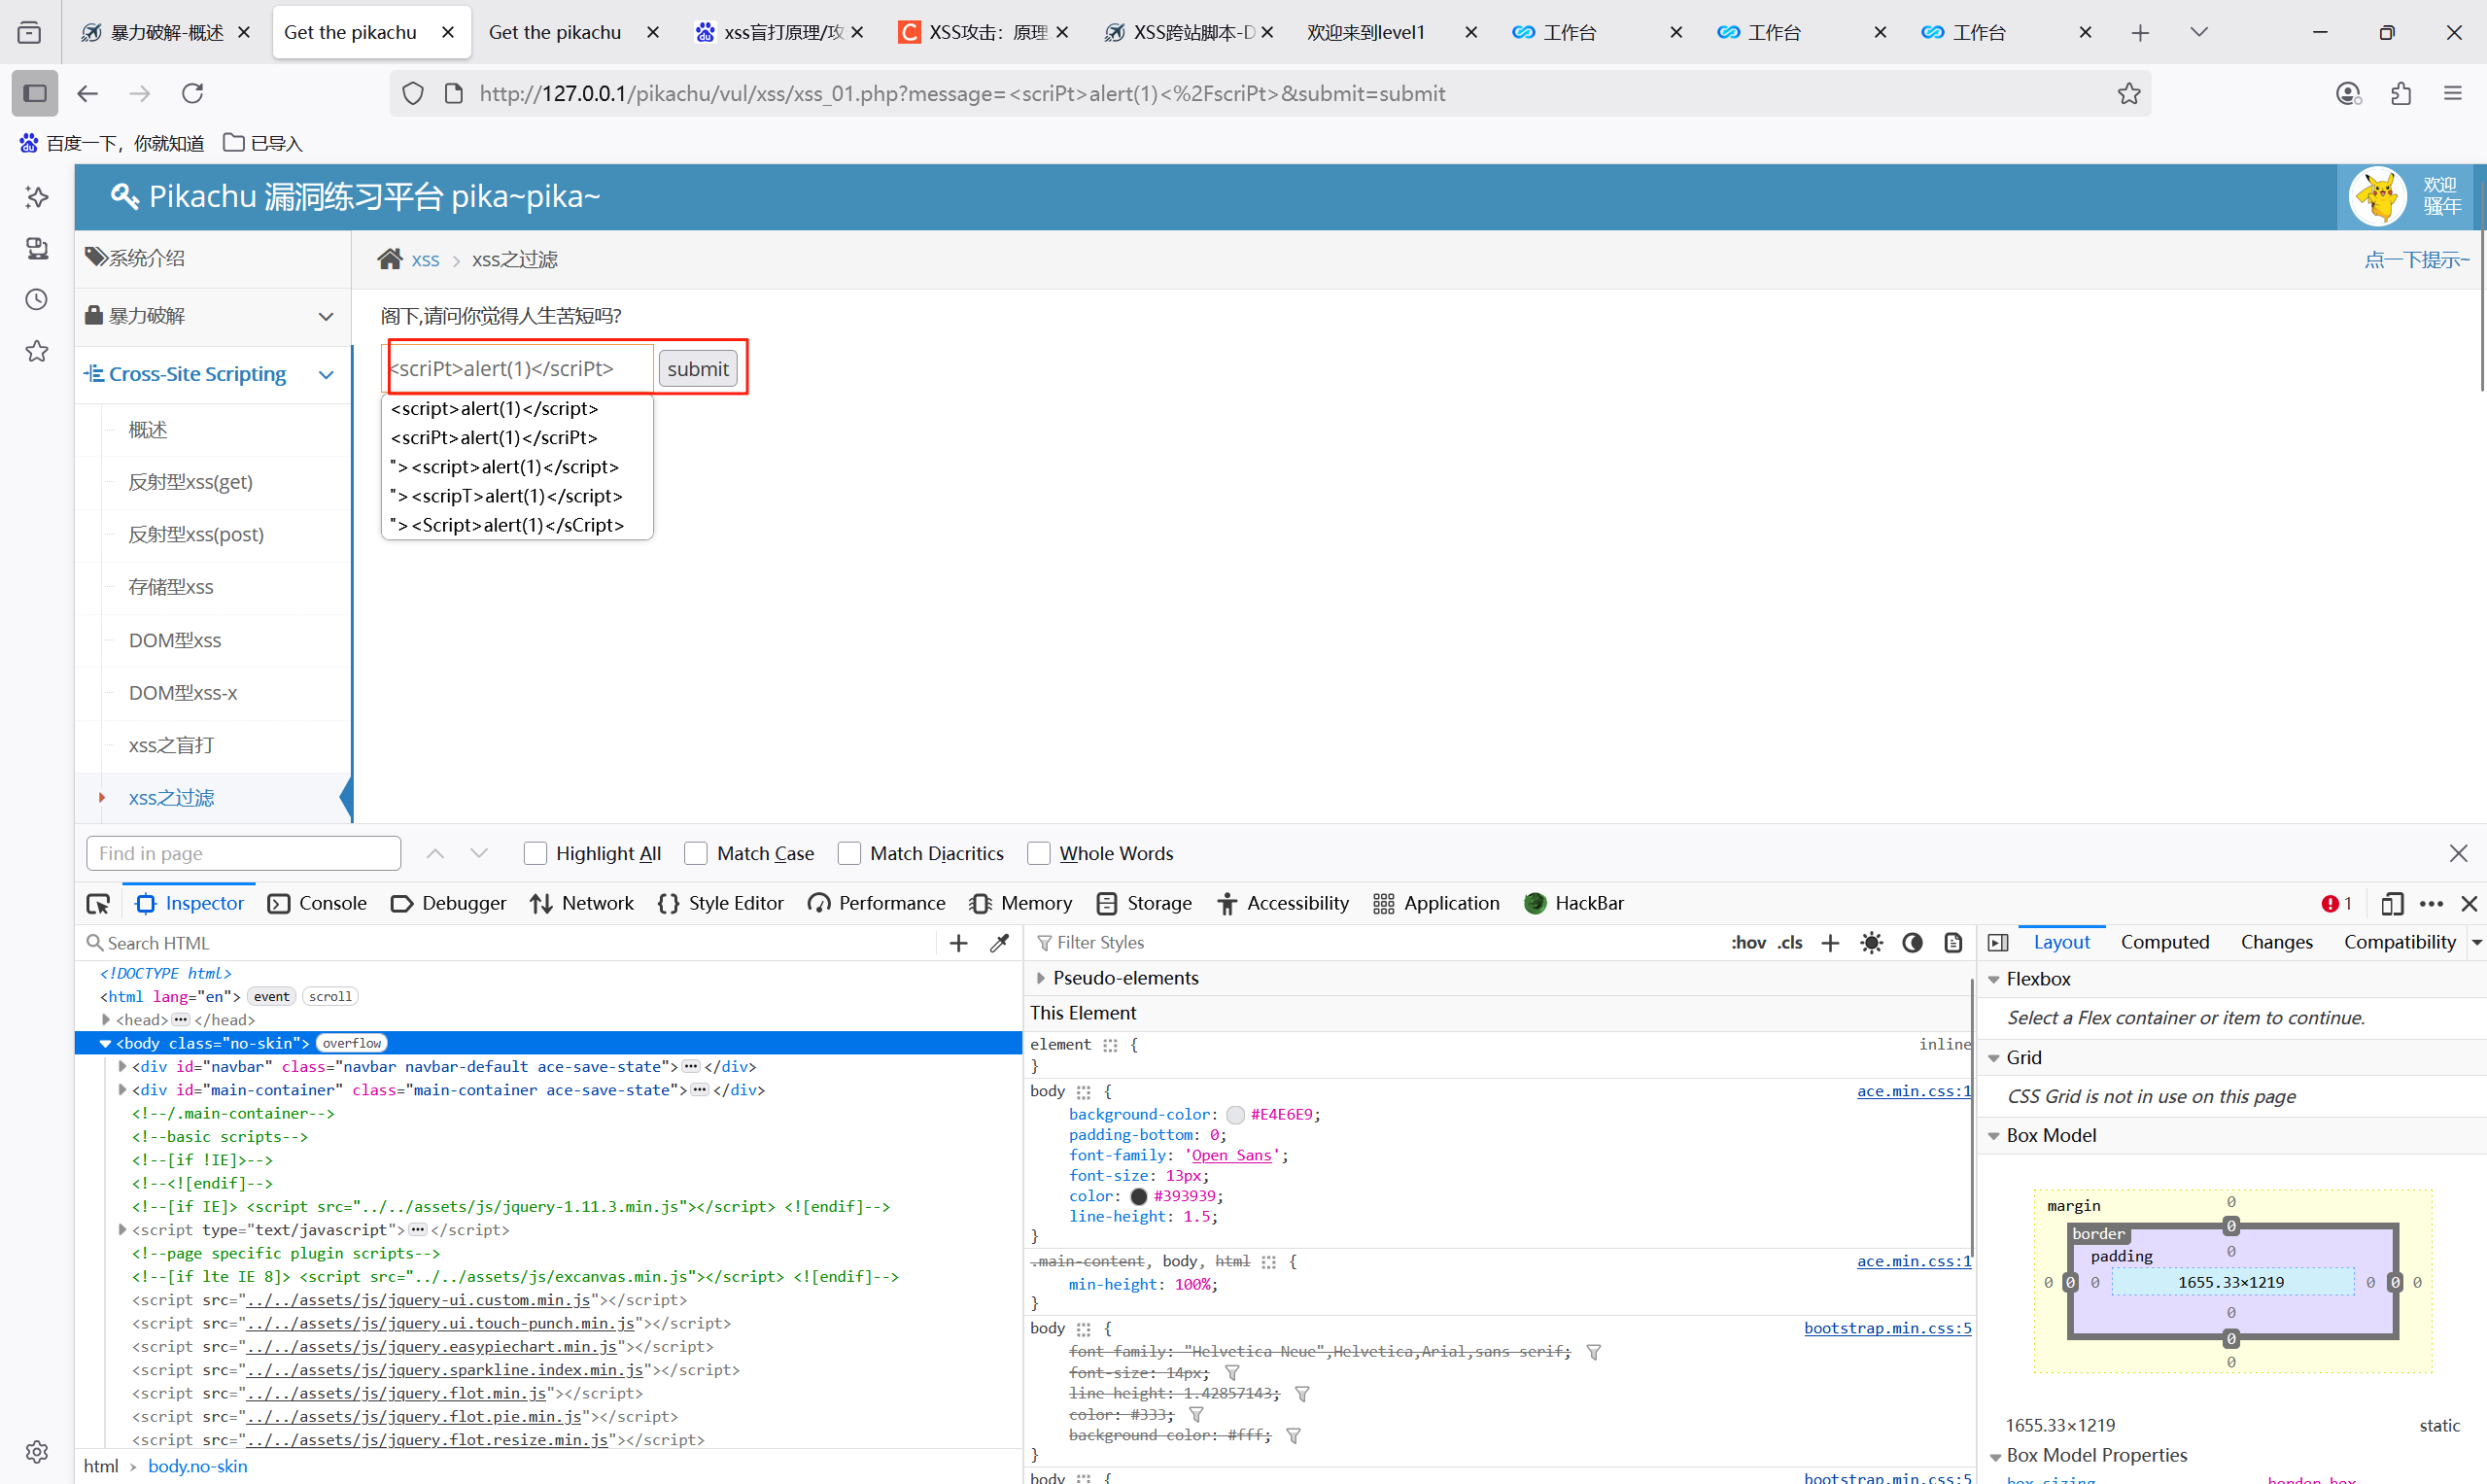The image size is (2487, 1484).
Task: List all tabs dropdown arrow
Action: [2199, 33]
